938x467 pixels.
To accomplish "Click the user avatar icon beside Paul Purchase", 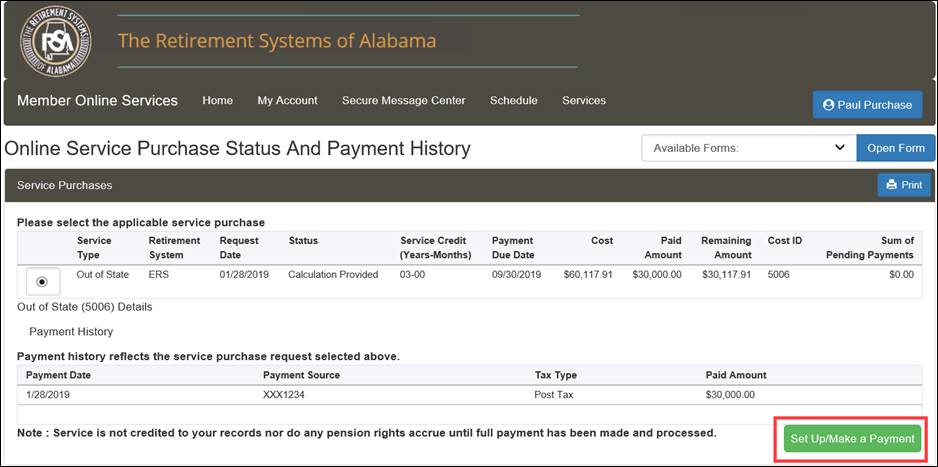I will (x=829, y=105).
